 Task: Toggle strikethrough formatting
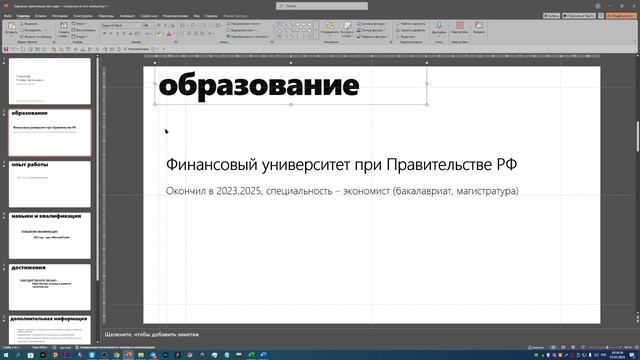131,33
